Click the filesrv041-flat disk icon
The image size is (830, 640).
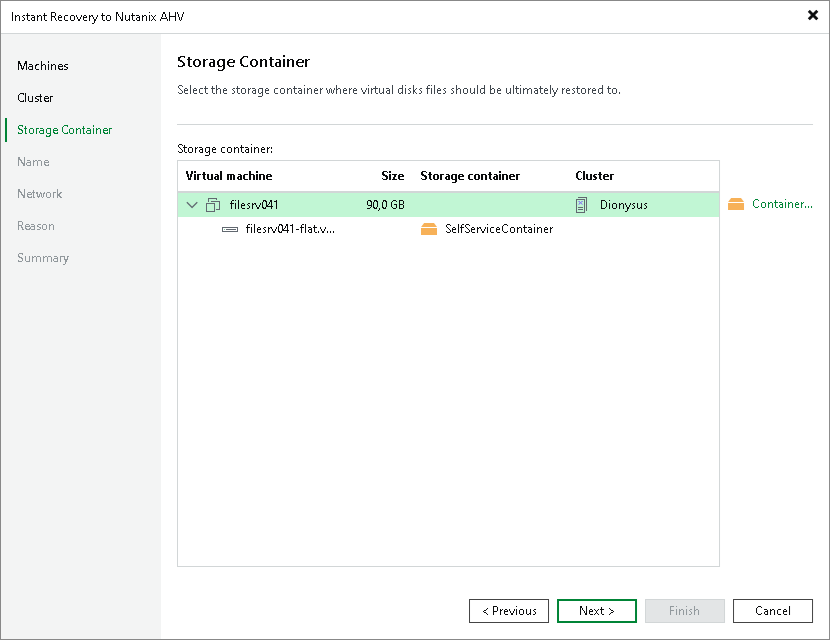coord(230,229)
